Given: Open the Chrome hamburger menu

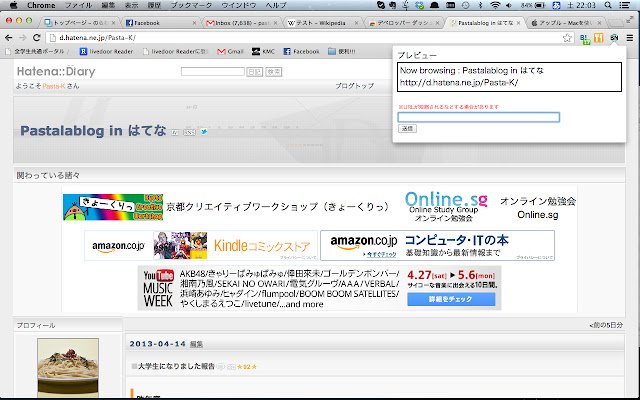Looking at the screenshot, I should (x=630, y=38).
